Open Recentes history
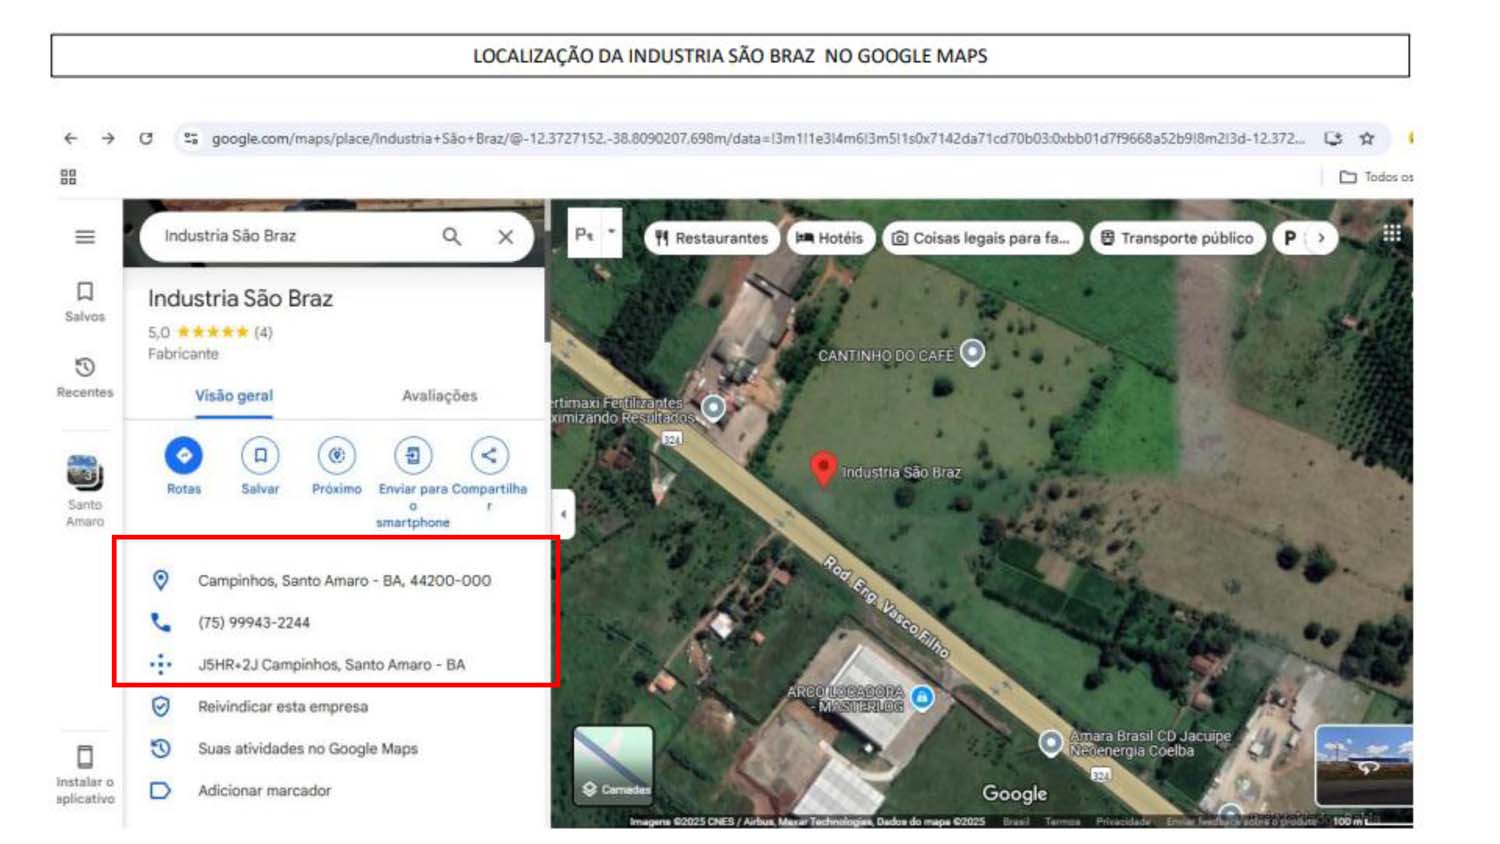The width and height of the screenshot is (1500, 844). pyautogui.click(x=85, y=377)
